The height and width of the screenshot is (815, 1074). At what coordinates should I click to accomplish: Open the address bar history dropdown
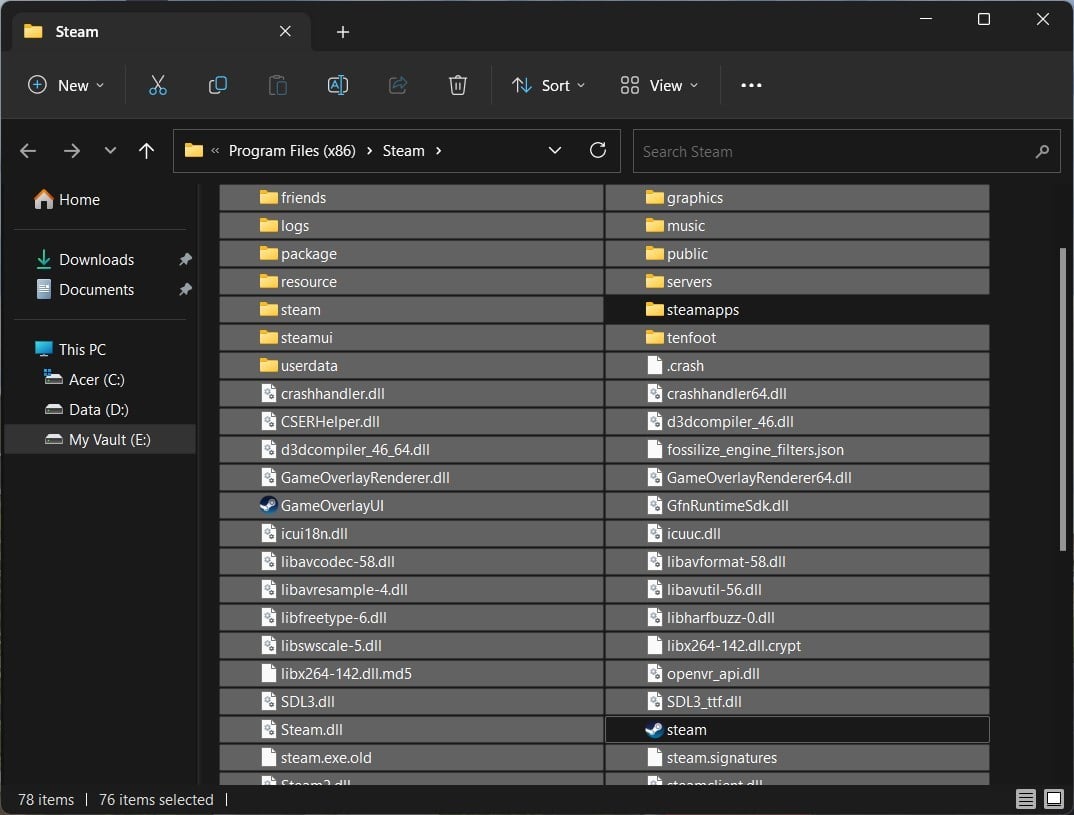[x=555, y=150]
